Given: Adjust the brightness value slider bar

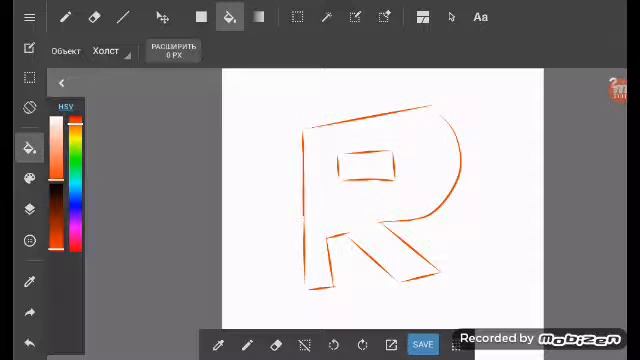Looking at the screenshot, I should click(x=56, y=216).
